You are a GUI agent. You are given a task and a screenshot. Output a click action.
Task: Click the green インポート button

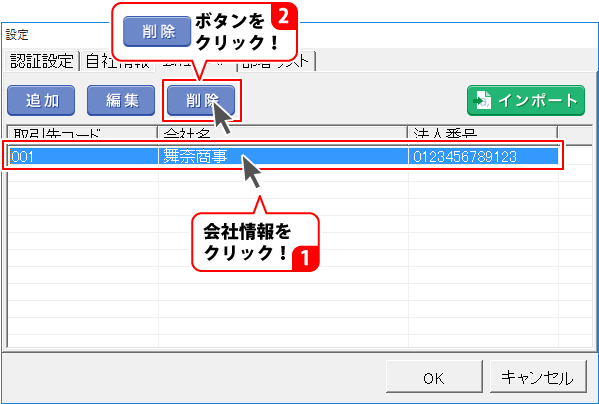click(526, 100)
